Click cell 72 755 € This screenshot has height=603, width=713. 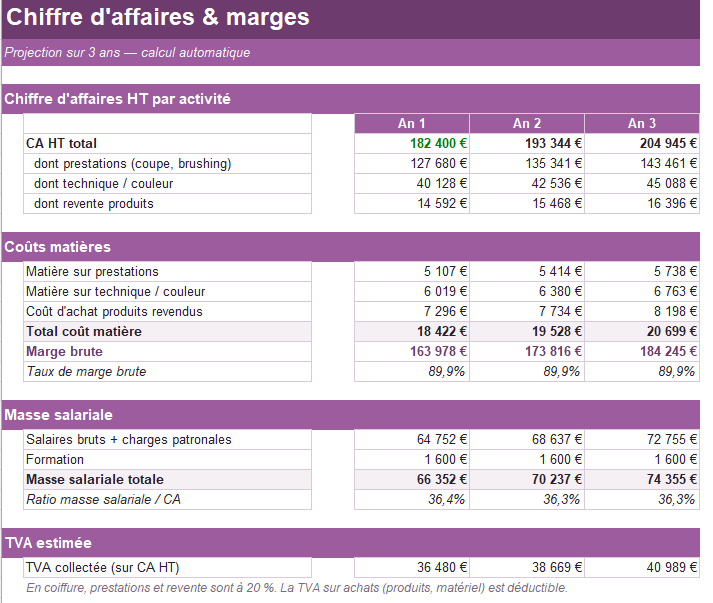642,439
